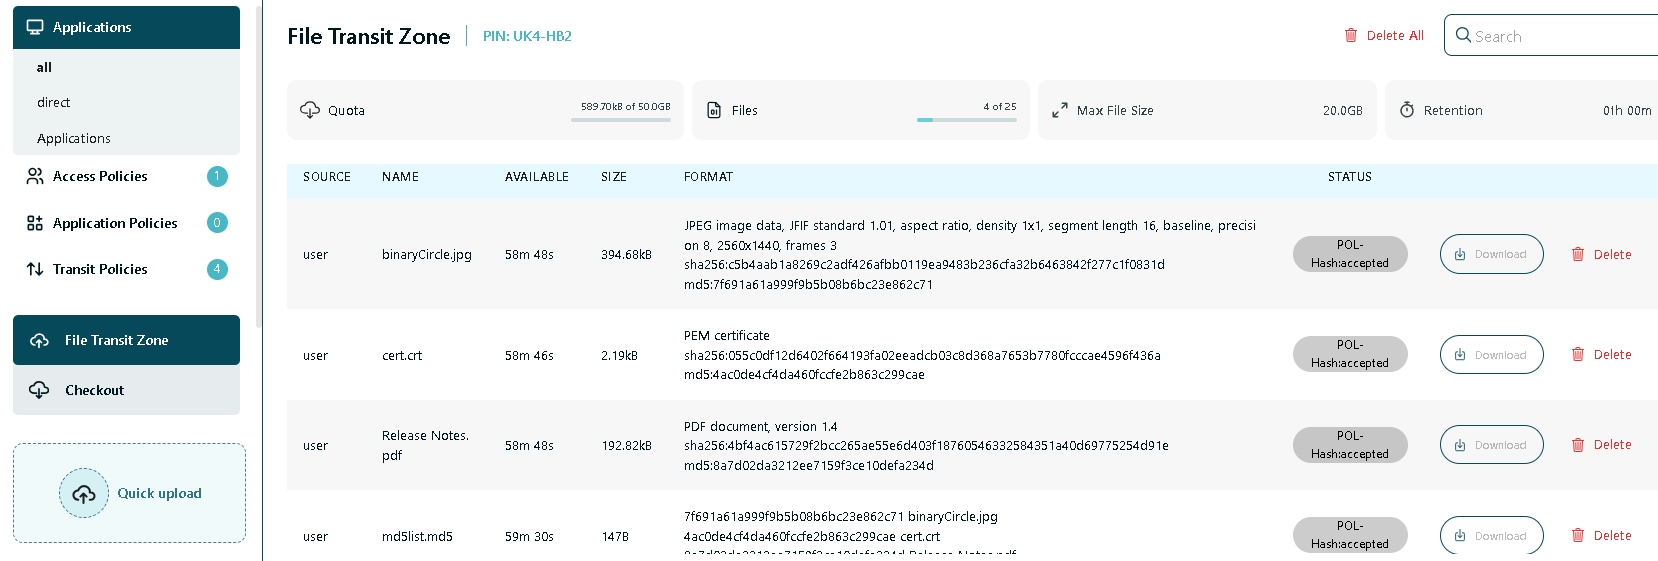The width and height of the screenshot is (1658, 561).
Task: Download the binaryCircle.jpg file
Action: (x=1491, y=254)
